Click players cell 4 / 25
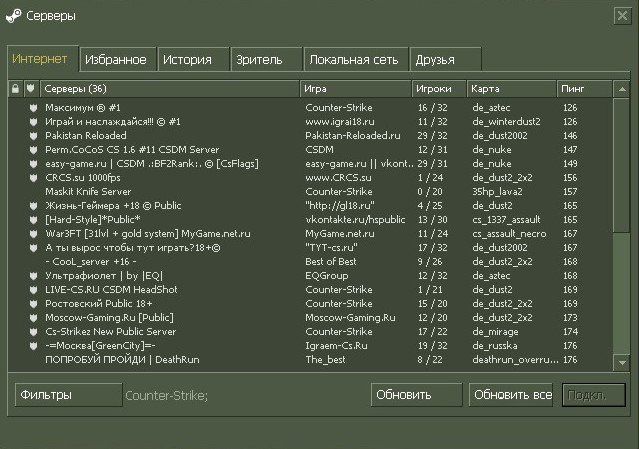The image size is (639, 449). click(432, 206)
